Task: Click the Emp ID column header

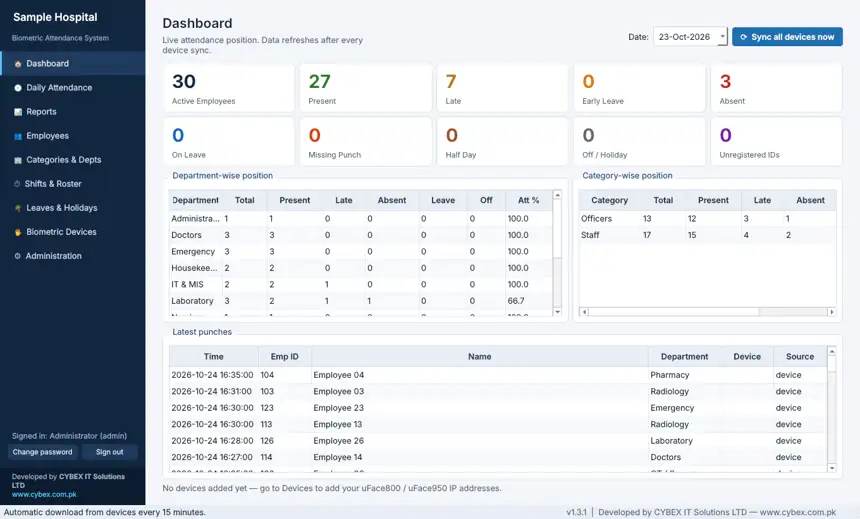Action: (x=285, y=357)
